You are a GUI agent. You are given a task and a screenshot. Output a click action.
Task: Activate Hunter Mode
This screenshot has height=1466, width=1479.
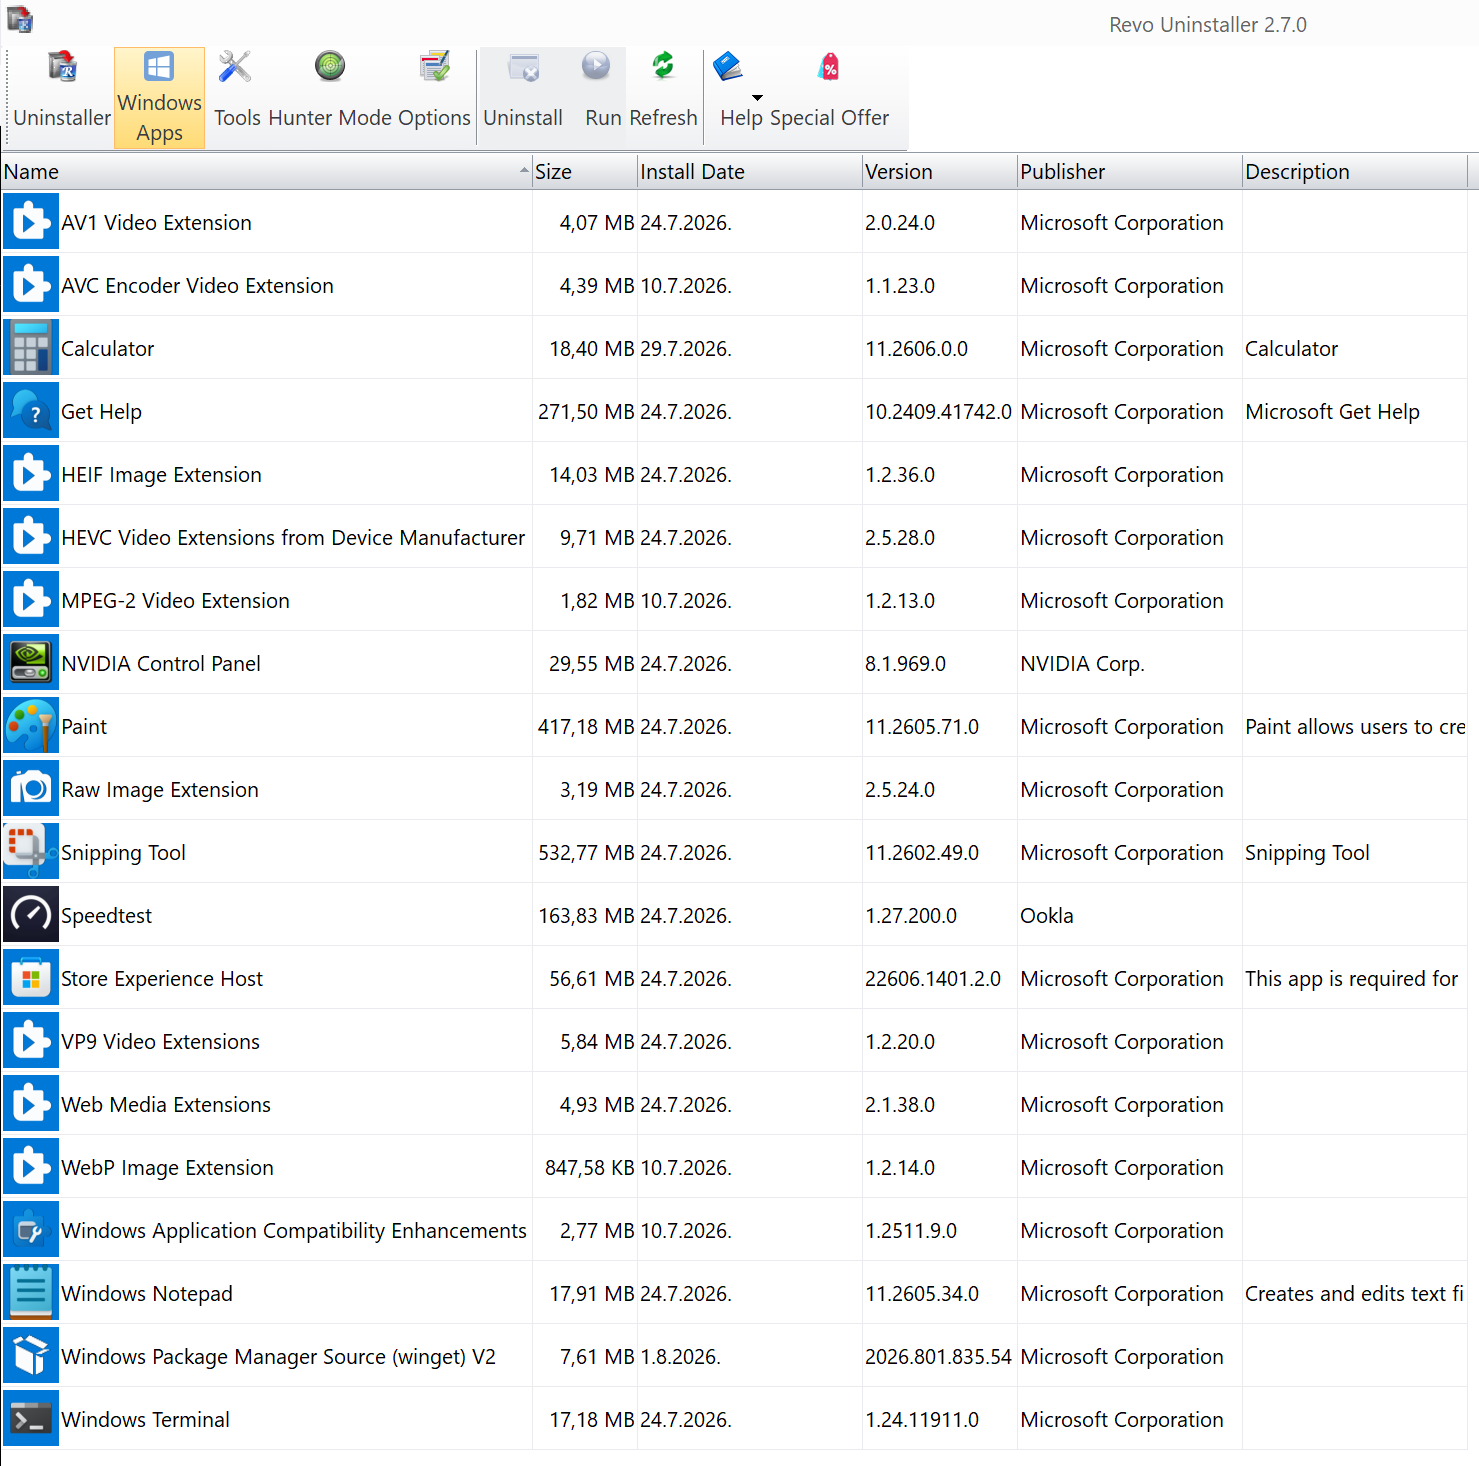(x=330, y=97)
